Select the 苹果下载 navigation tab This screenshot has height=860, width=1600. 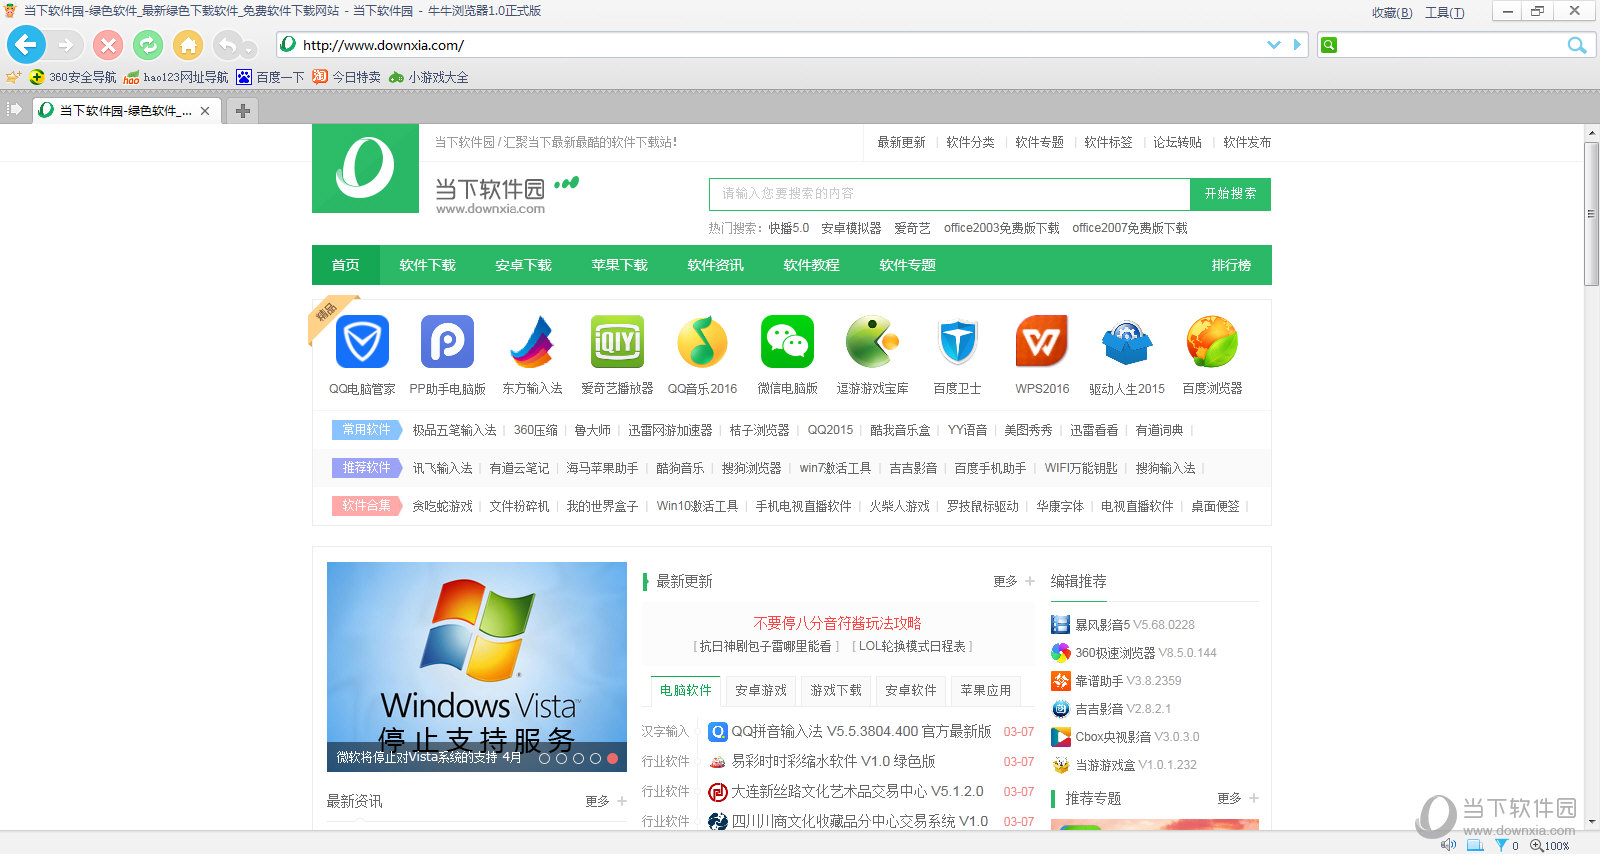click(619, 265)
